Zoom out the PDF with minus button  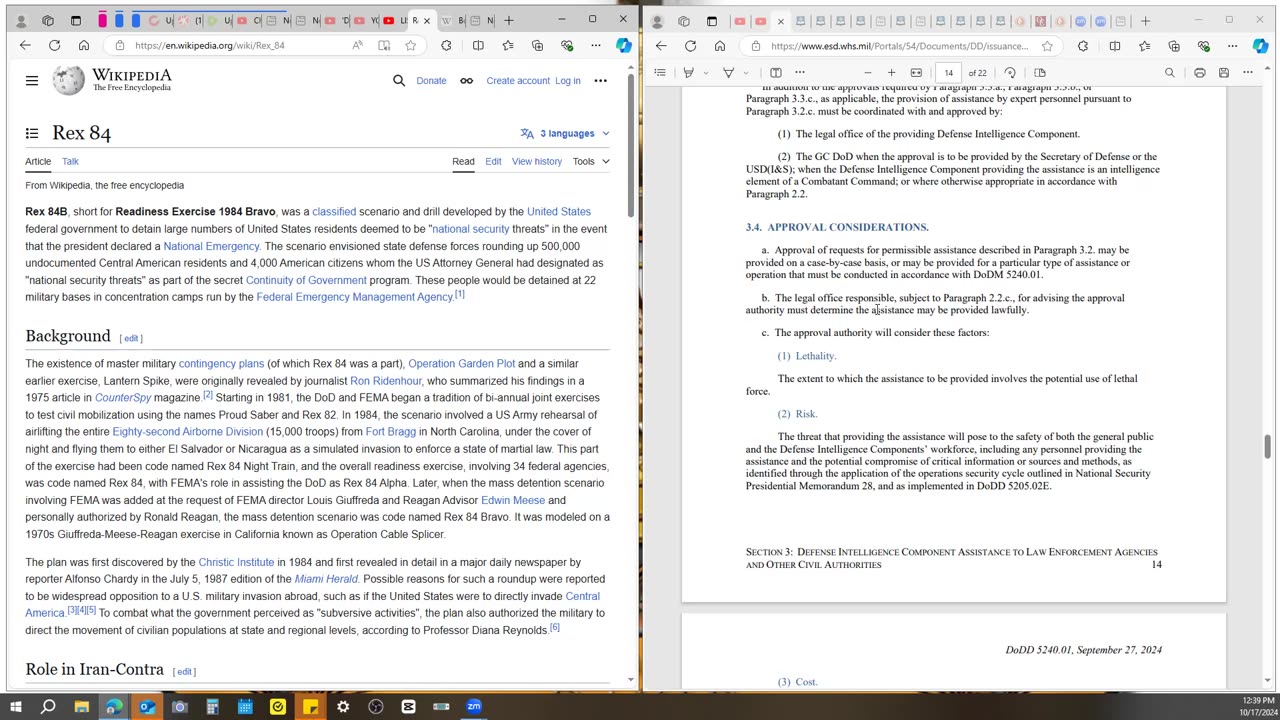pyautogui.click(x=867, y=72)
